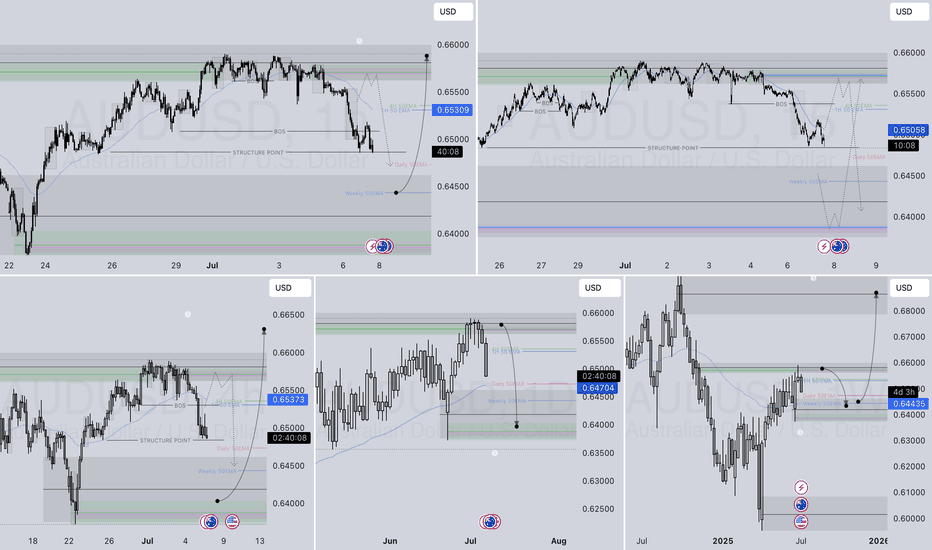The height and width of the screenshot is (550, 932).
Task: Open USD currency selector on top-right chart
Action: click(909, 12)
